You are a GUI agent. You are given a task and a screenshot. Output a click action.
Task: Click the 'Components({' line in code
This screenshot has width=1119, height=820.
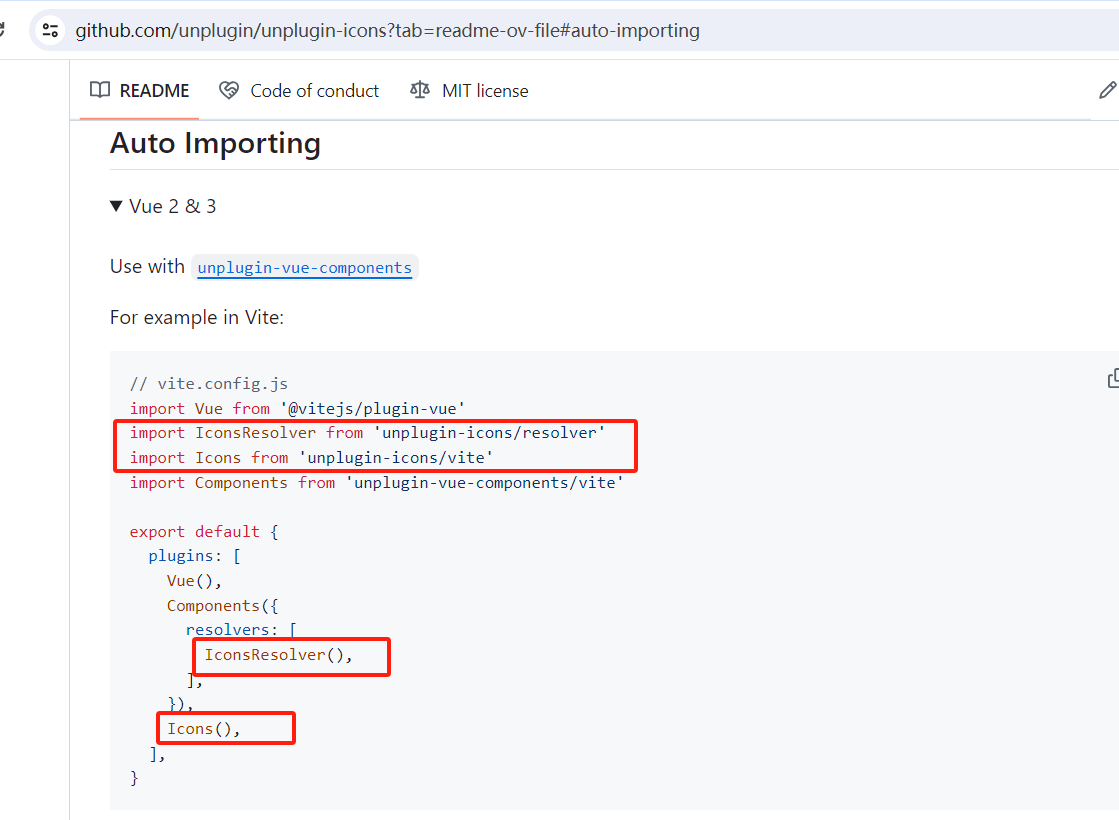tap(223, 606)
